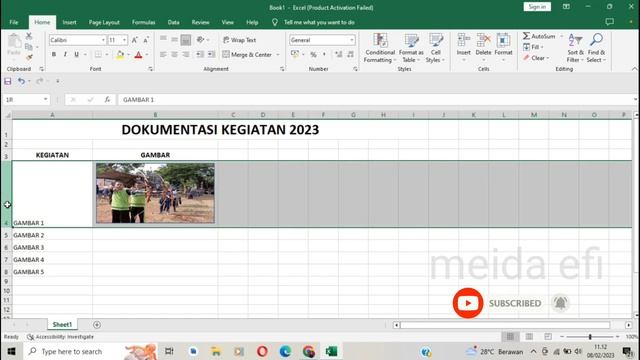Open Conditional Formatting menu
This screenshot has height=360, width=640.
tap(380, 48)
